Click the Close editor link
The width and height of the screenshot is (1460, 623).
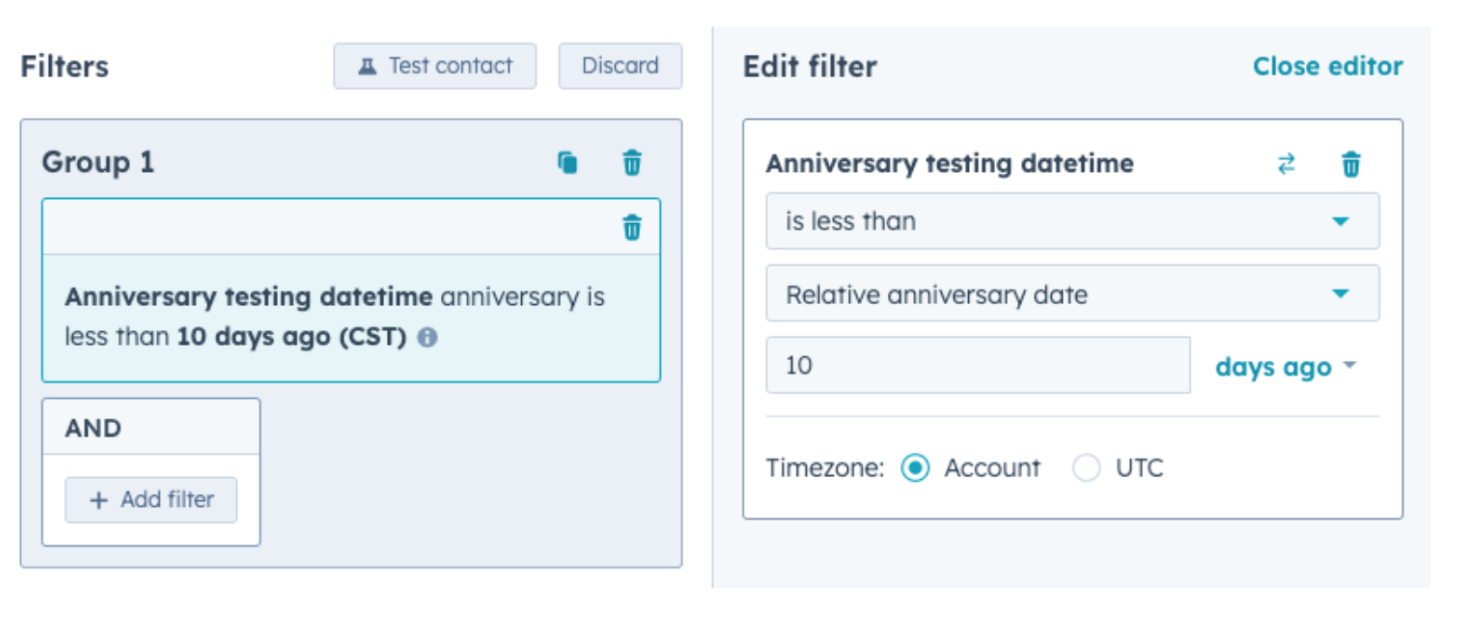point(1327,67)
